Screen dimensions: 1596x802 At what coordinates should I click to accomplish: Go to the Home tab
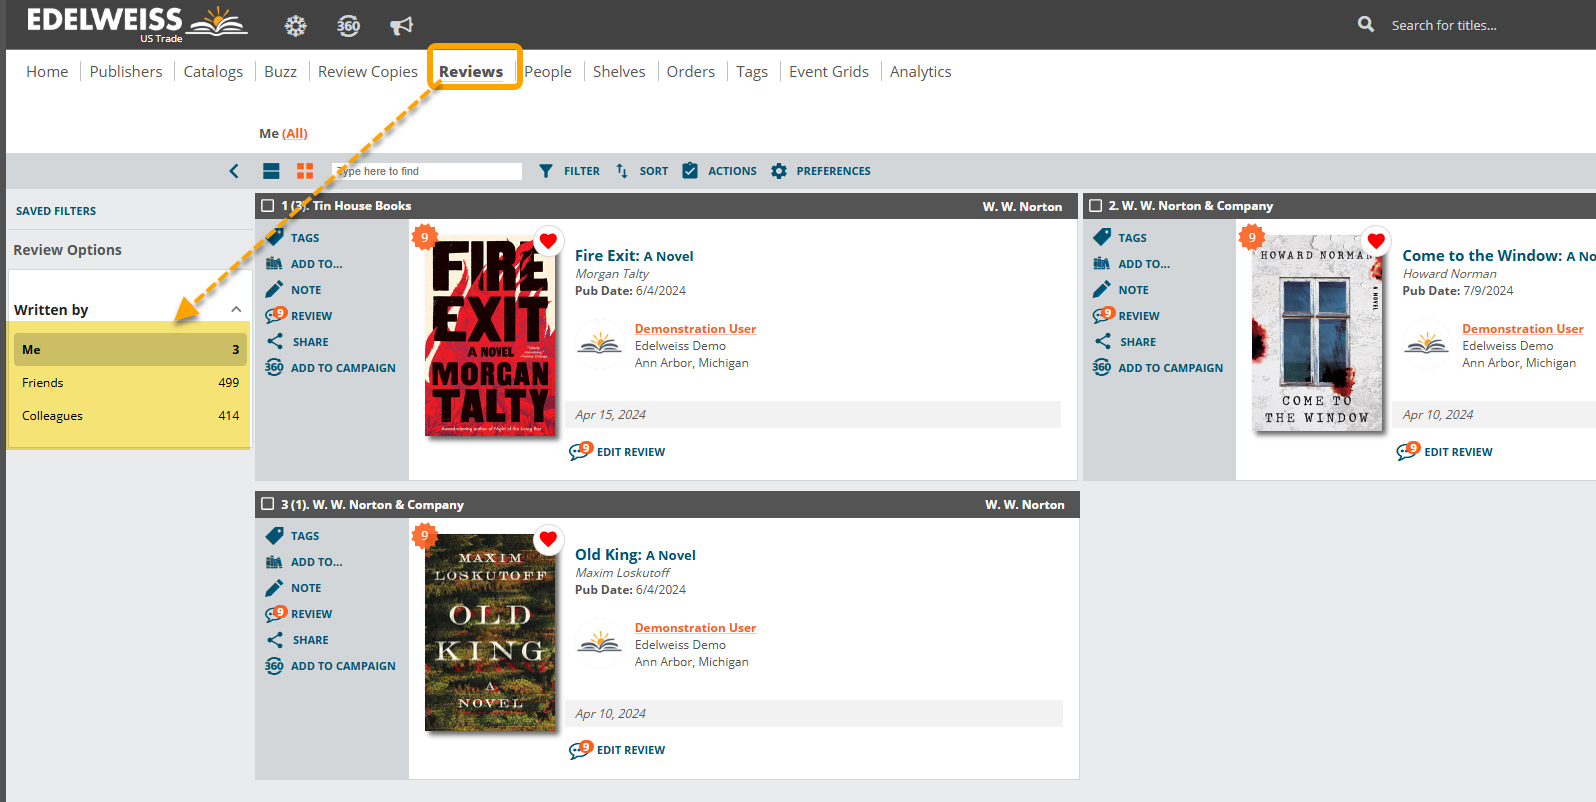pyautogui.click(x=47, y=71)
